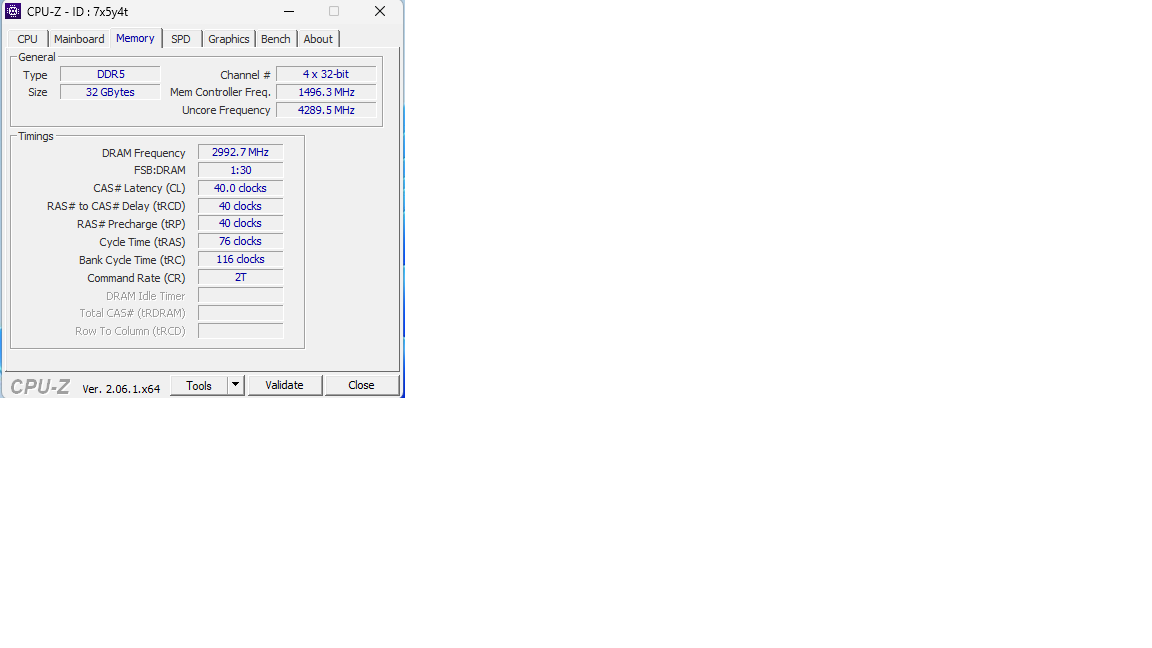Select the 1496.3 MHz controller frequency

(x=326, y=92)
